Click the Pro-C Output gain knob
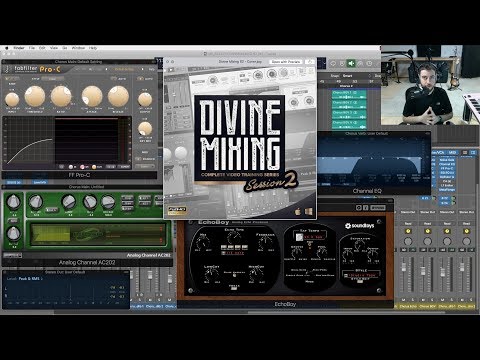Image resolution: width=480 pixels, height=360 pixels. point(145,100)
